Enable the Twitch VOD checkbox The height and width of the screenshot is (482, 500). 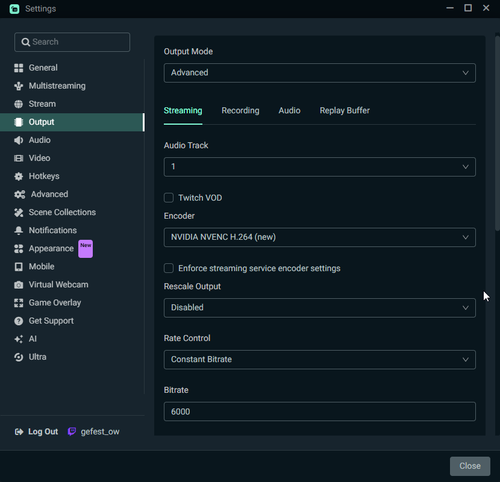pos(169,198)
